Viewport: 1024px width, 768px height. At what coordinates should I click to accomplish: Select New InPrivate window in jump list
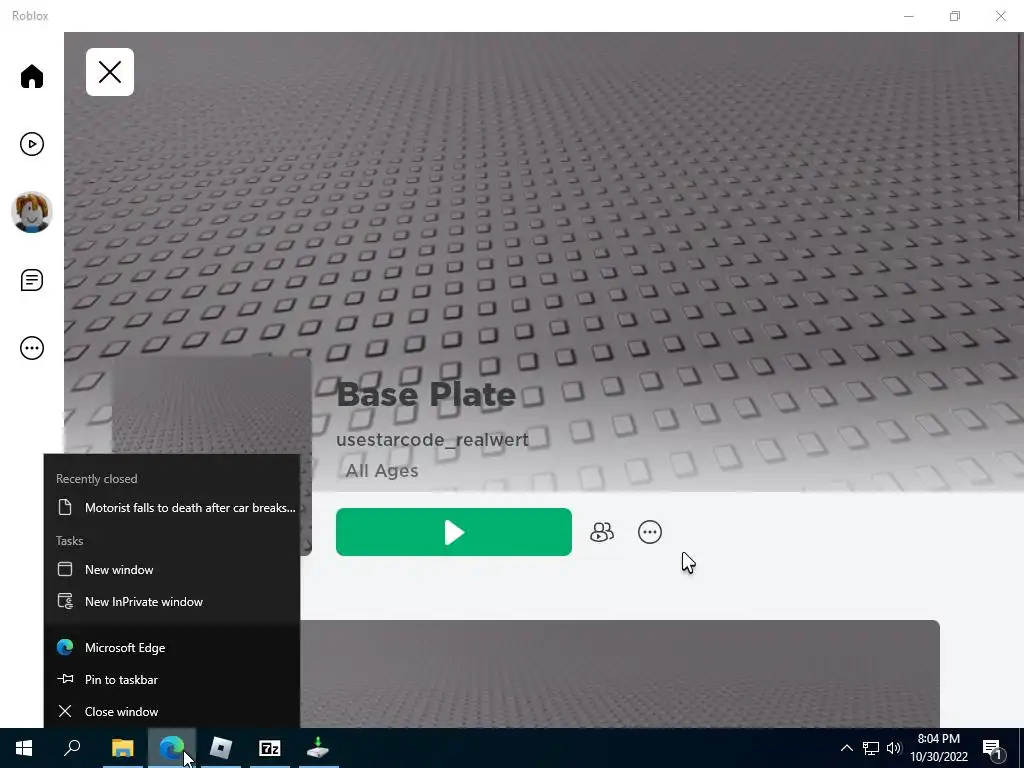pyautogui.click(x=172, y=601)
